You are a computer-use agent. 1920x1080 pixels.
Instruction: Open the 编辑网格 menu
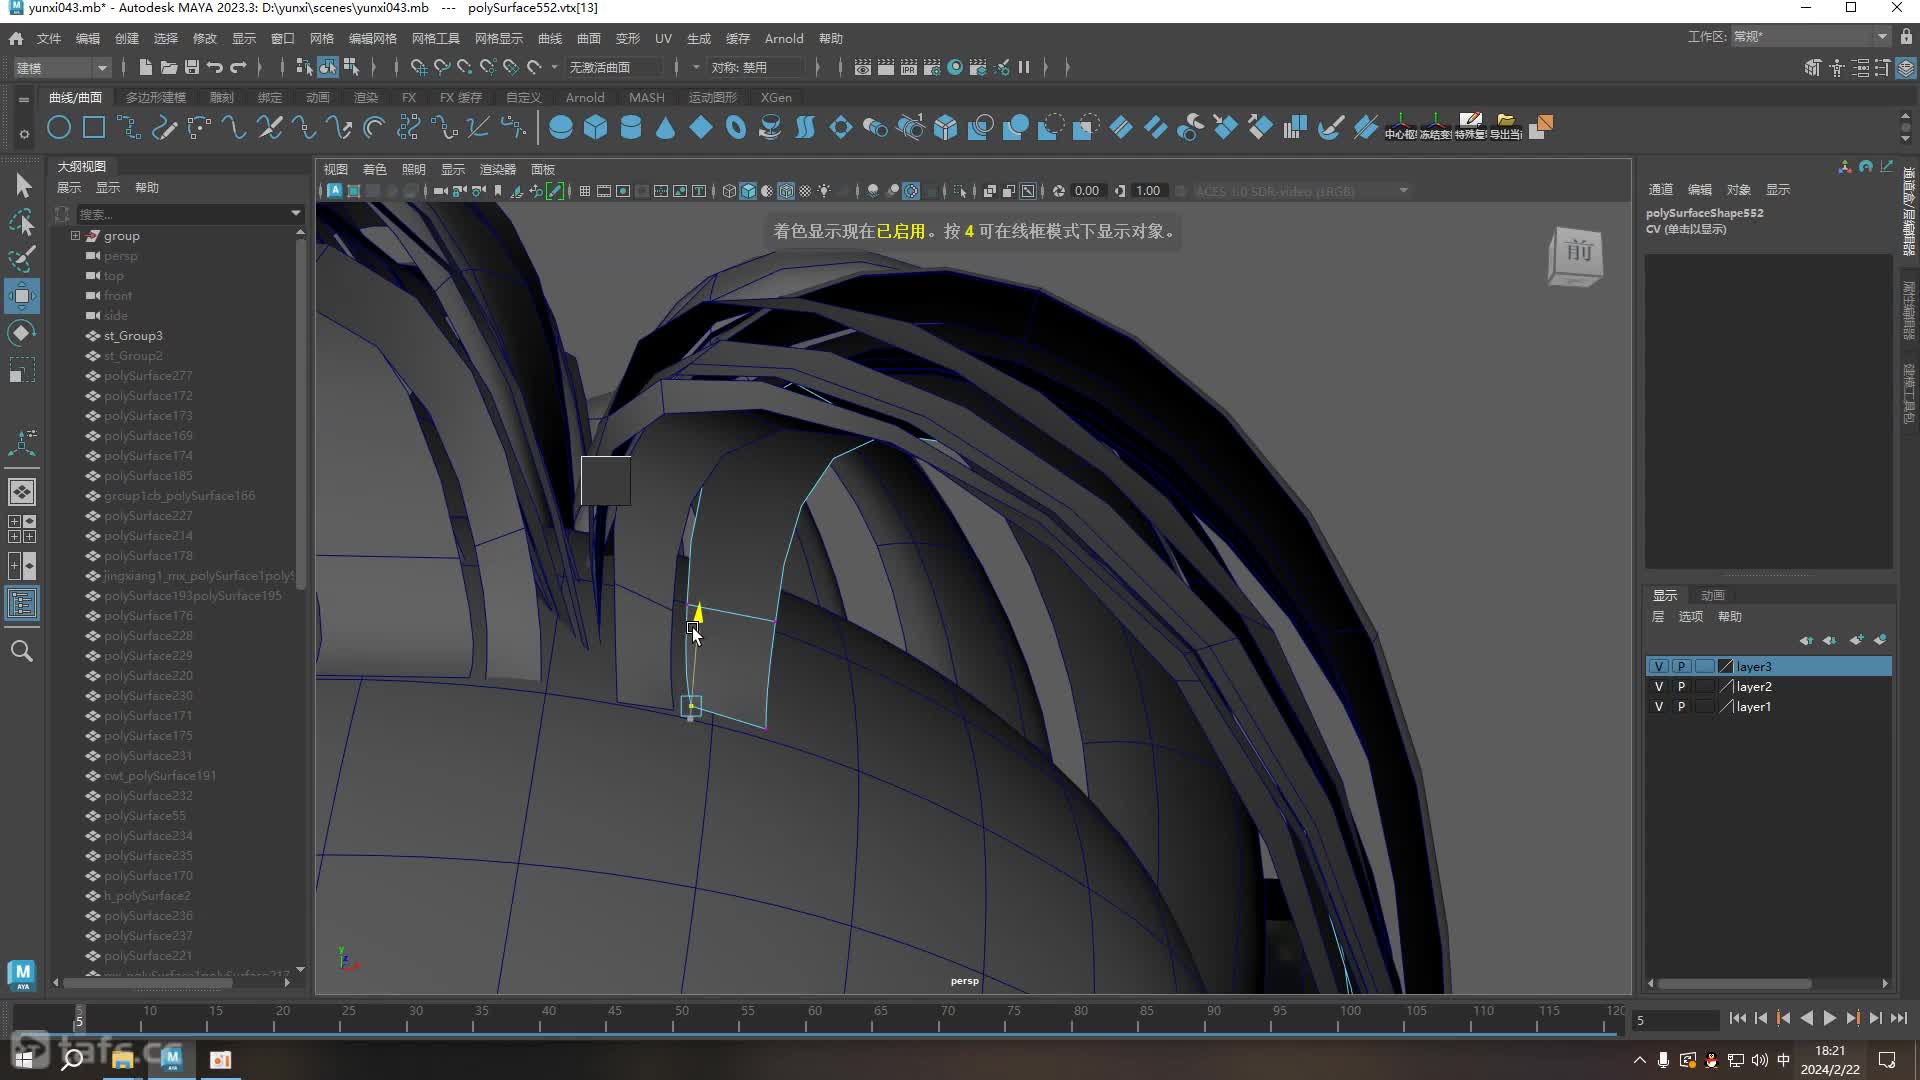click(x=373, y=38)
